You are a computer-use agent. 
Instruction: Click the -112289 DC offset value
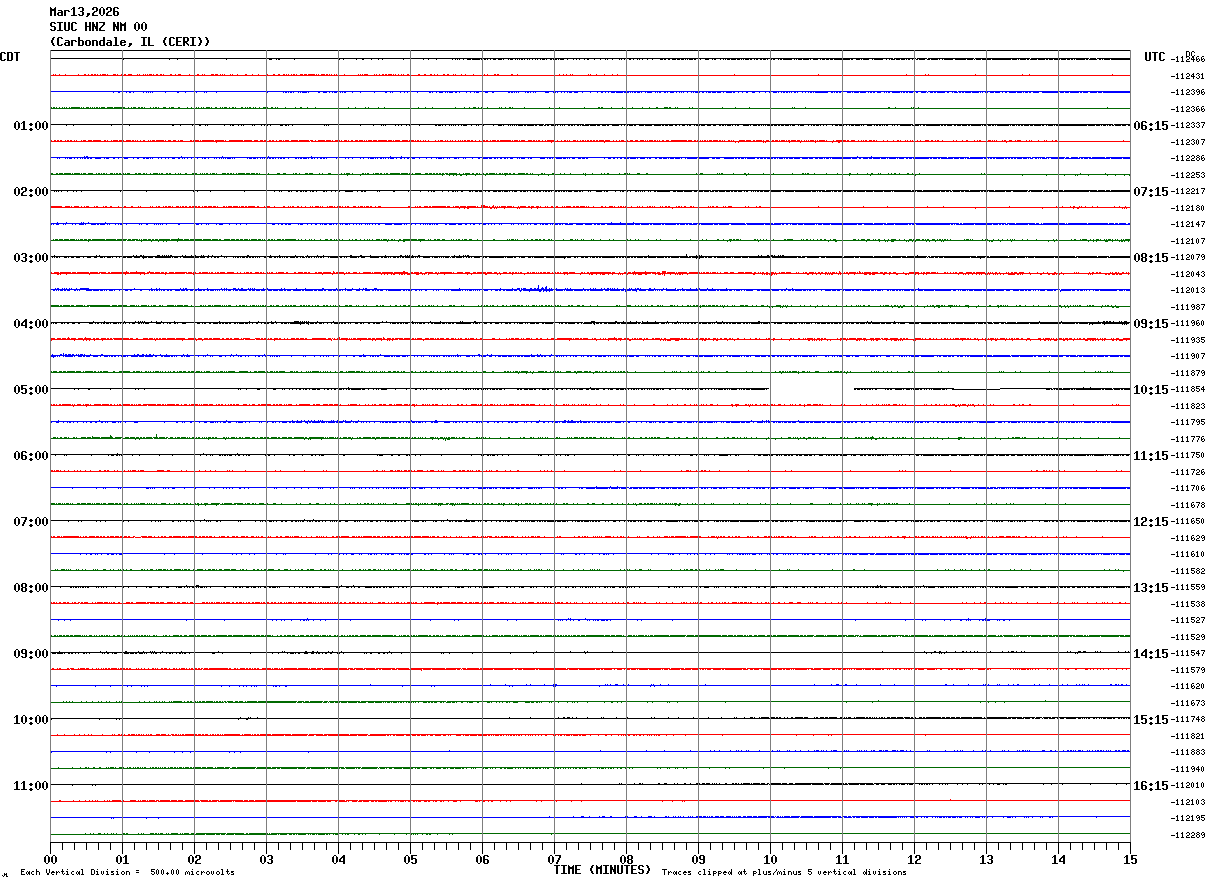tap(1189, 835)
